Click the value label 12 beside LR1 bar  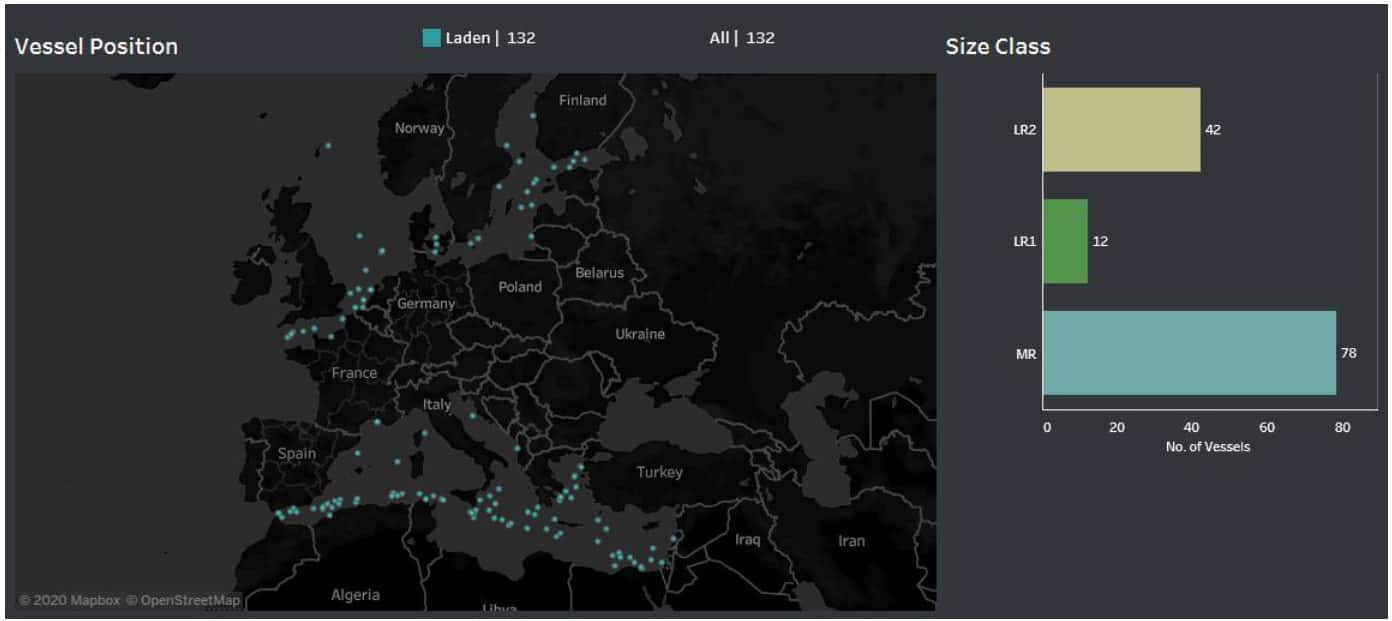pyautogui.click(x=1100, y=241)
